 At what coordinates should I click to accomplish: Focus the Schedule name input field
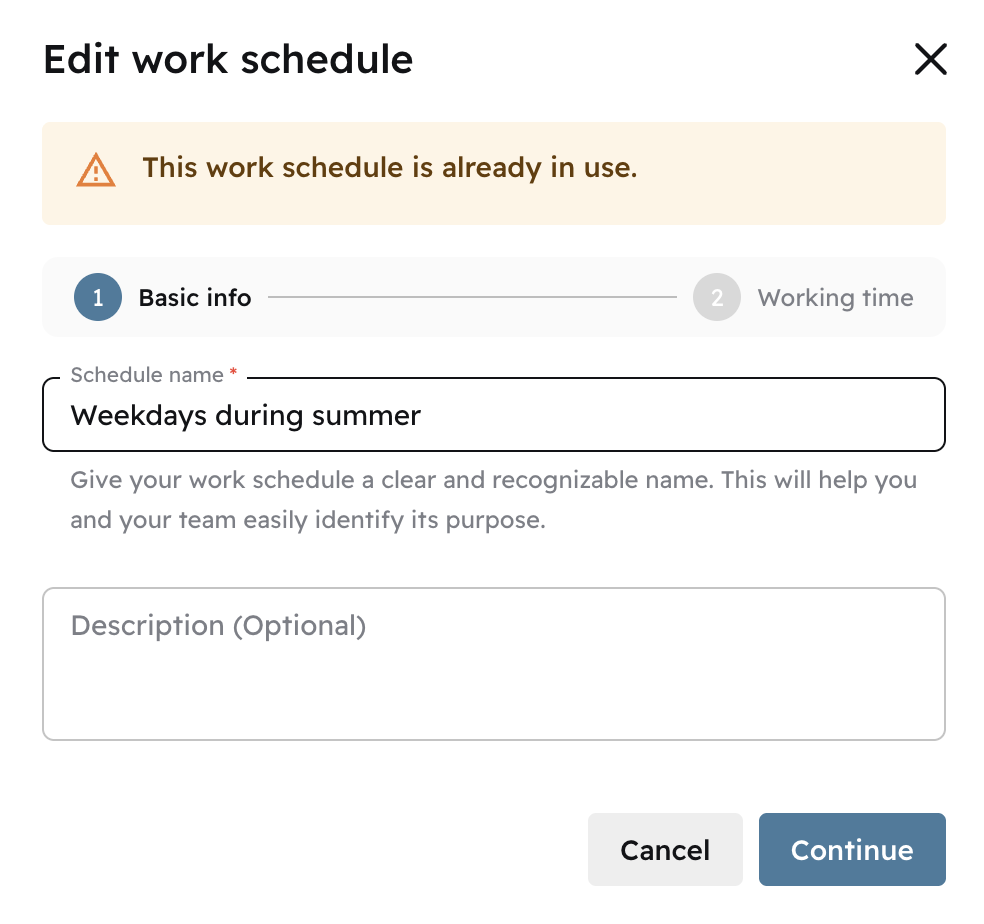pyautogui.click(x=493, y=414)
